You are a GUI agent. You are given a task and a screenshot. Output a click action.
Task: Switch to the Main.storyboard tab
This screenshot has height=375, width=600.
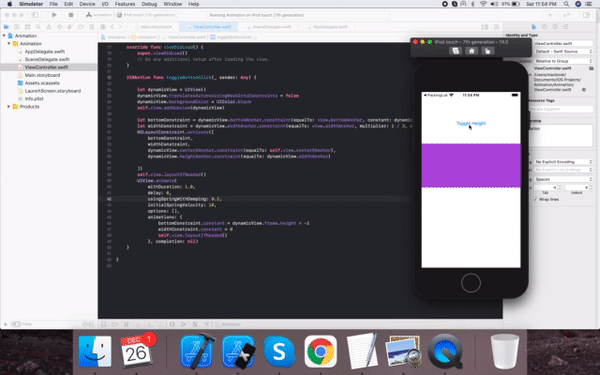[153, 27]
